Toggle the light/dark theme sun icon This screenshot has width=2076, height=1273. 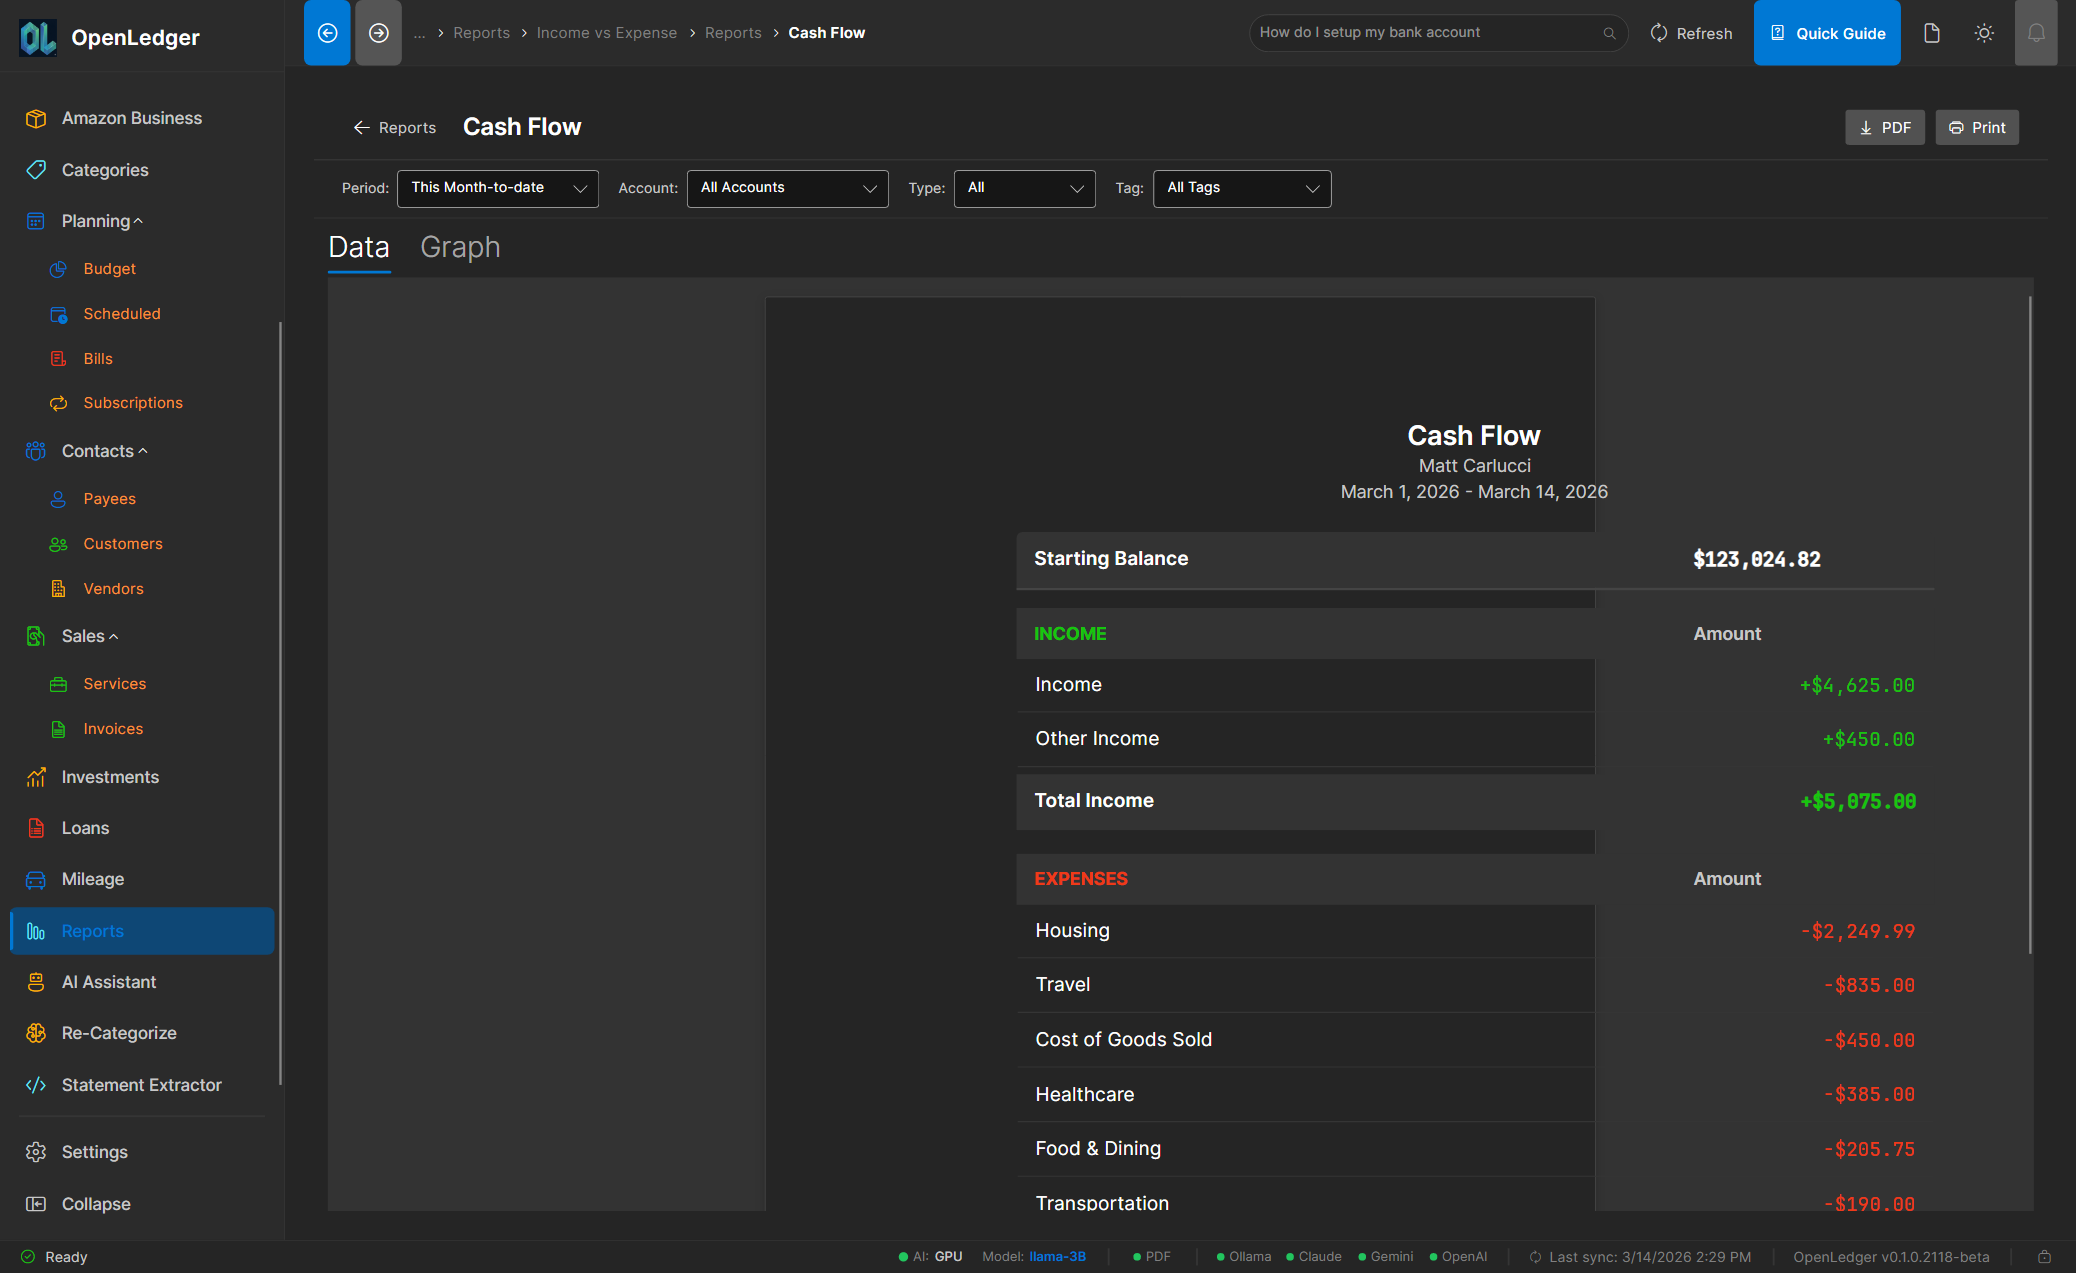pyautogui.click(x=1984, y=33)
